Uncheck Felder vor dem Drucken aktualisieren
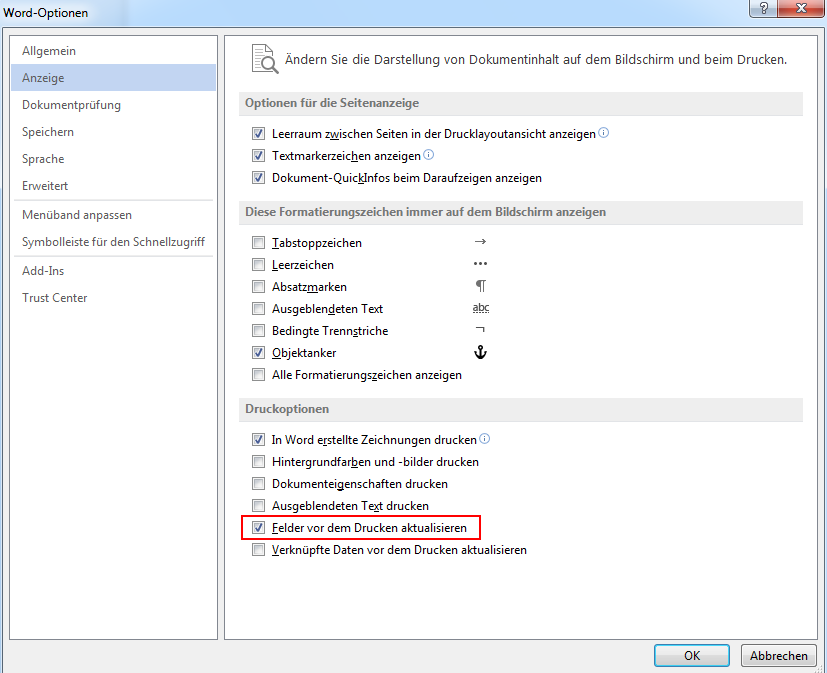 click(258, 527)
